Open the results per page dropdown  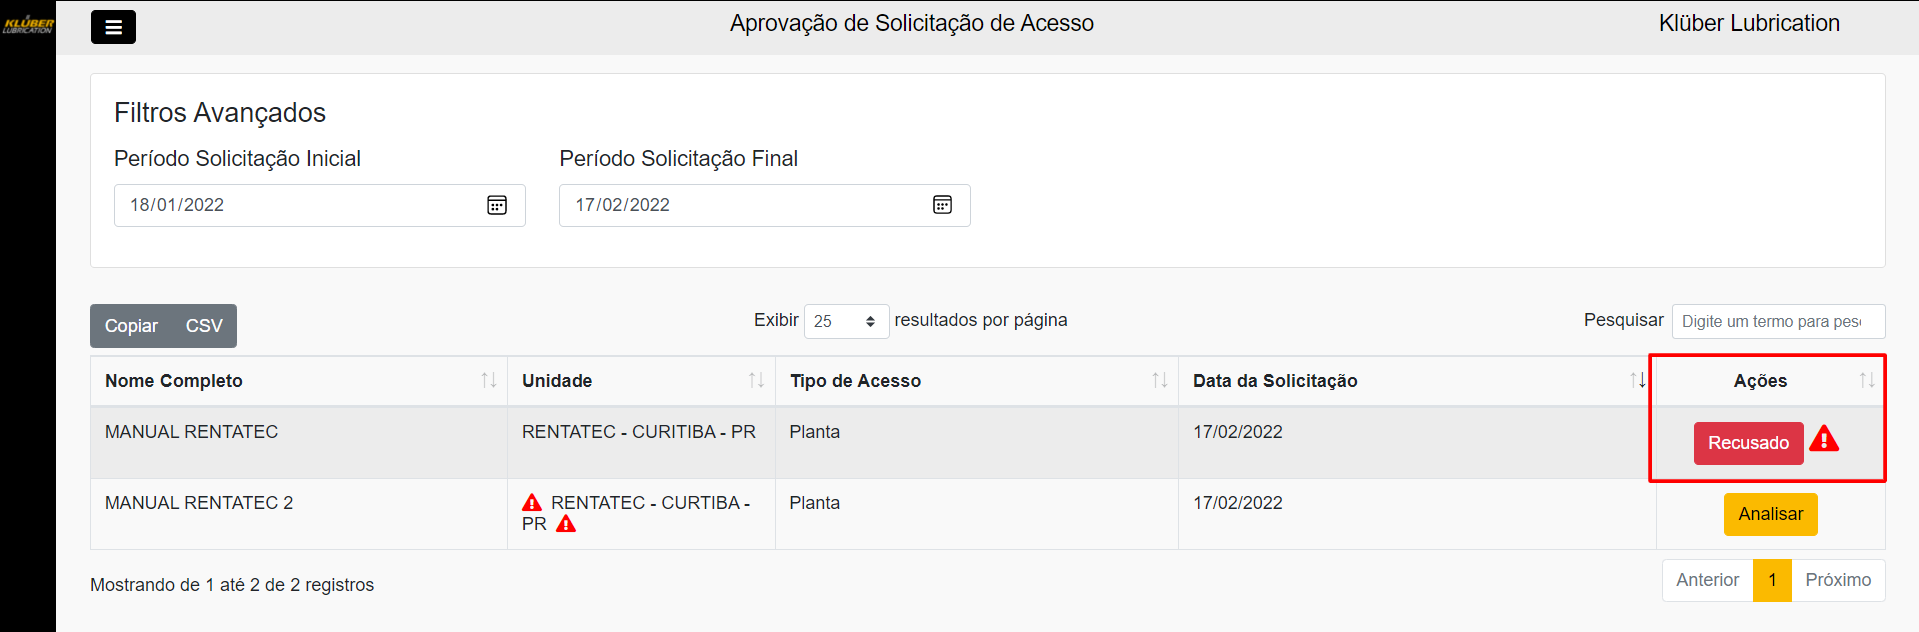[846, 321]
